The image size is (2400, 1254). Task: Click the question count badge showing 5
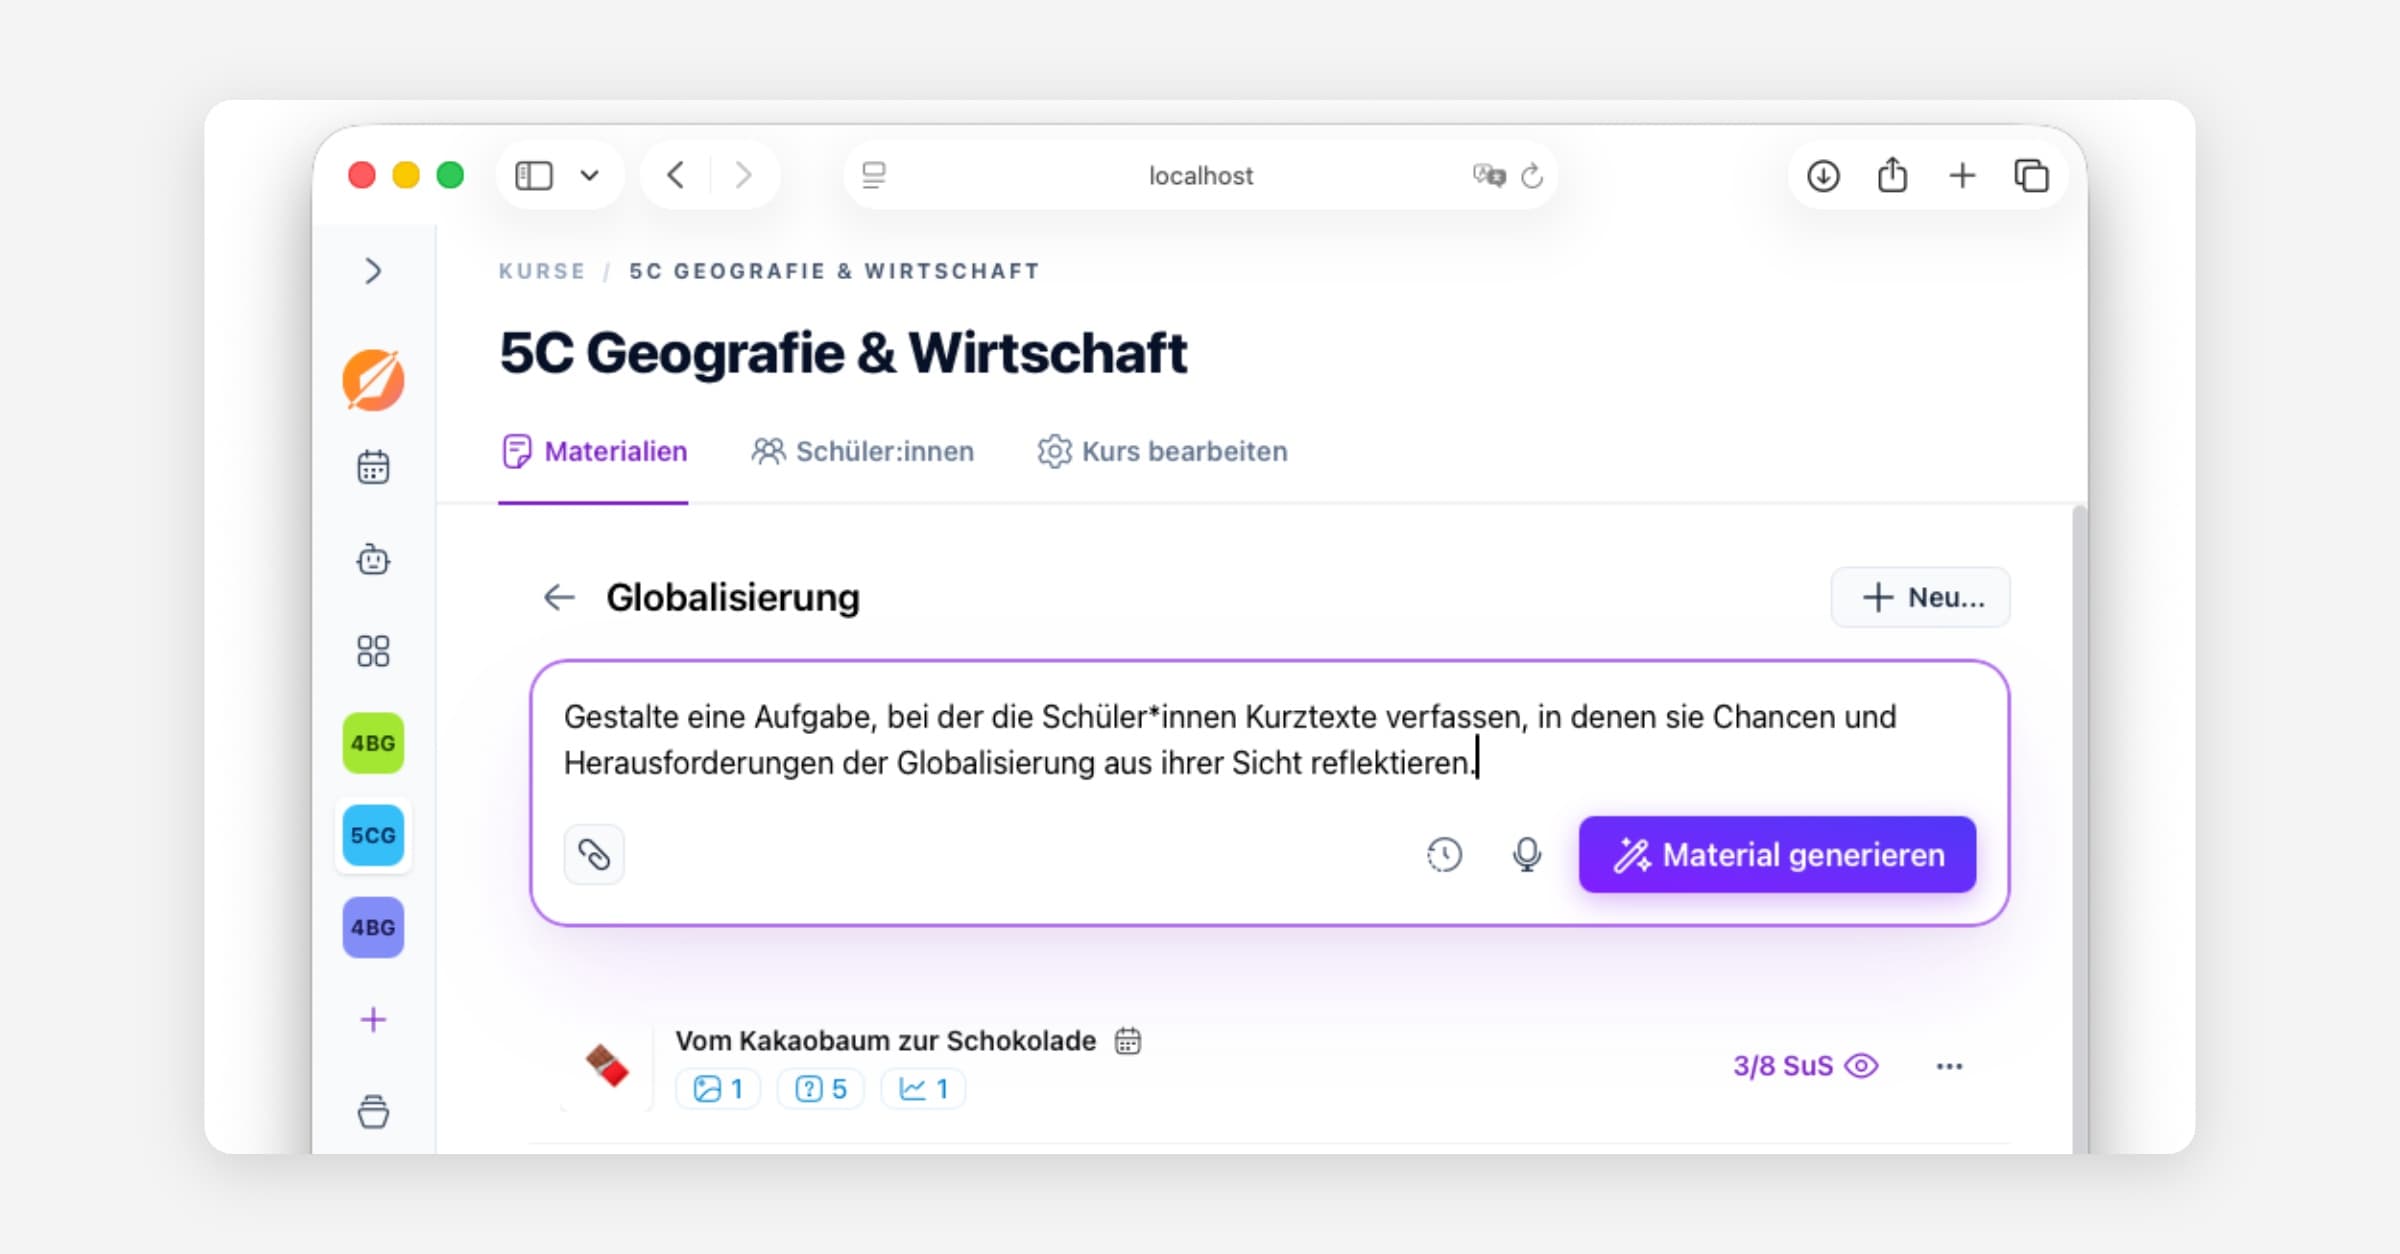coord(820,1089)
